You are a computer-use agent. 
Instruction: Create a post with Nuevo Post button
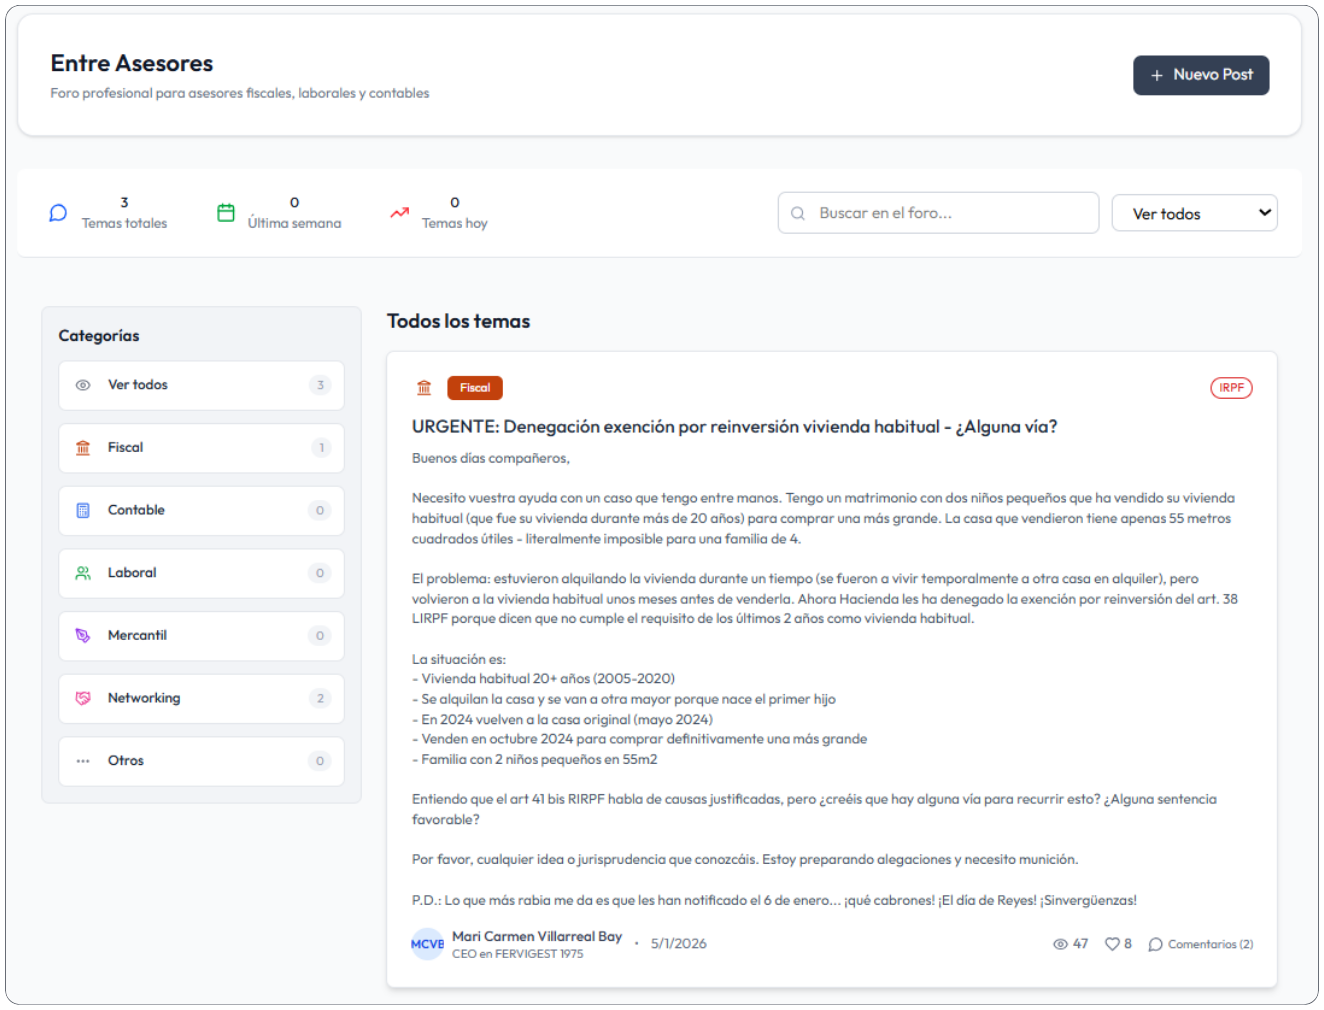click(x=1200, y=75)
